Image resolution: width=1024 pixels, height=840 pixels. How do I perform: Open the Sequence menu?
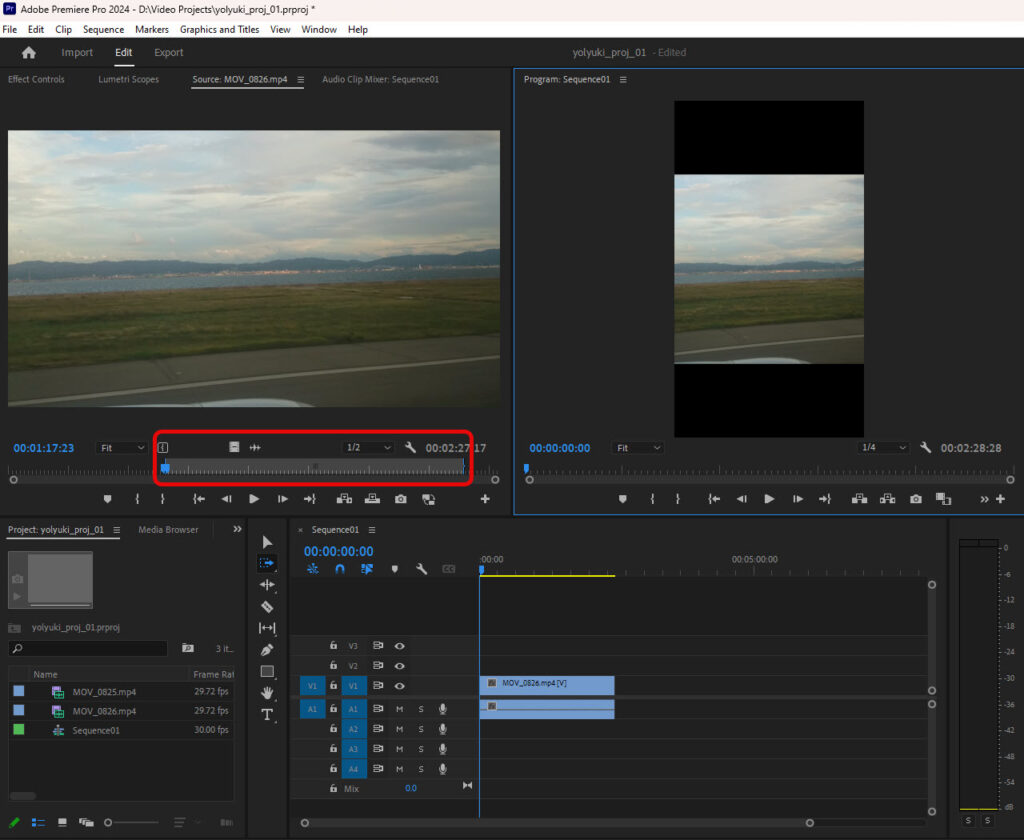pos(103,30)
